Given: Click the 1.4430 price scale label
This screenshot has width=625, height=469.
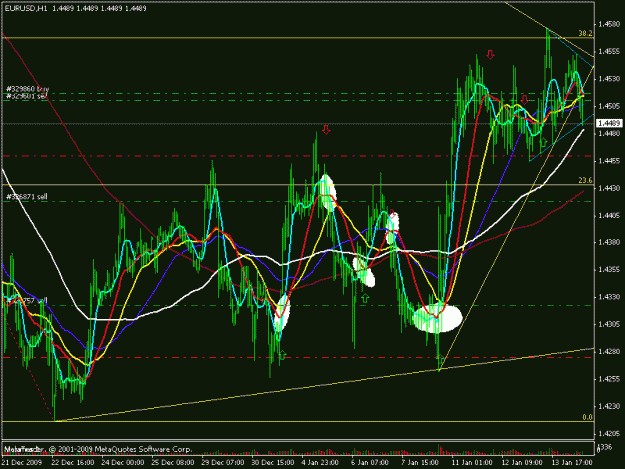Looking at the screenshot, I should point(609,188).
